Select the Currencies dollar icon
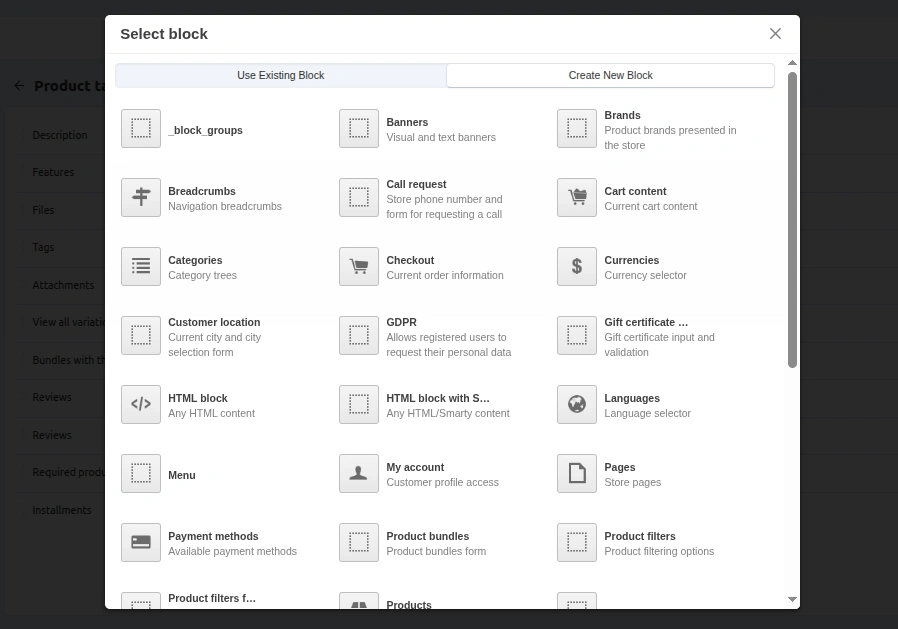This screenshot has width=898, height=629. [577, 266]
